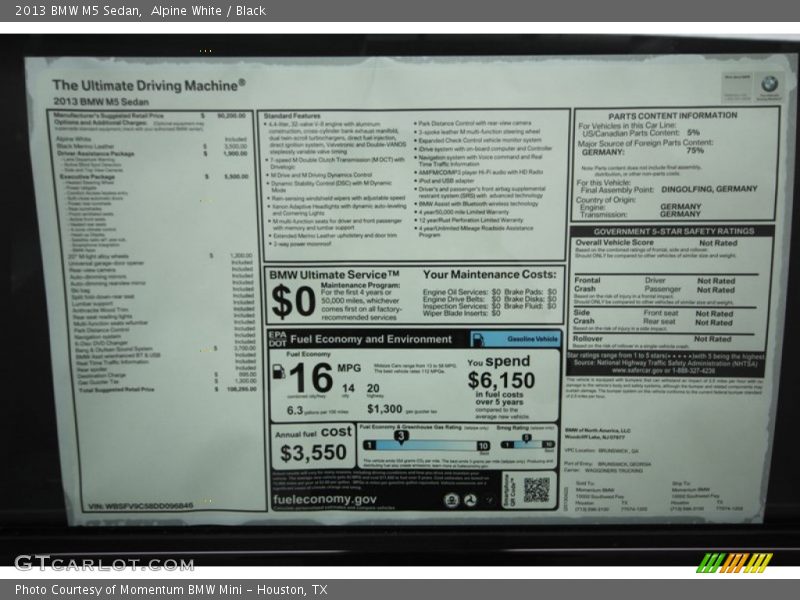Viewport: 800px width, 600px height.
Task: Click the page title '2013 BMW M5 Sedan, Alpine White / Black'
Action: 140,11
